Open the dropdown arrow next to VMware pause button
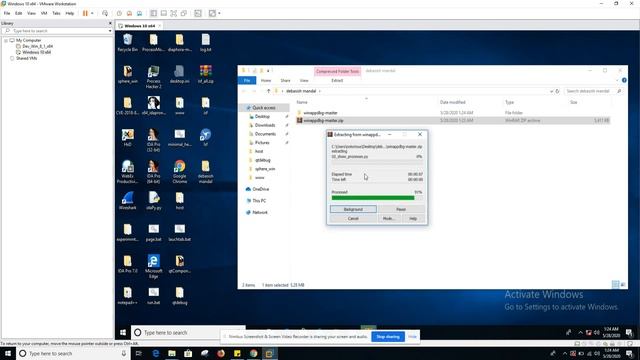Screen dimensions: 640x360 pos(92,13)
